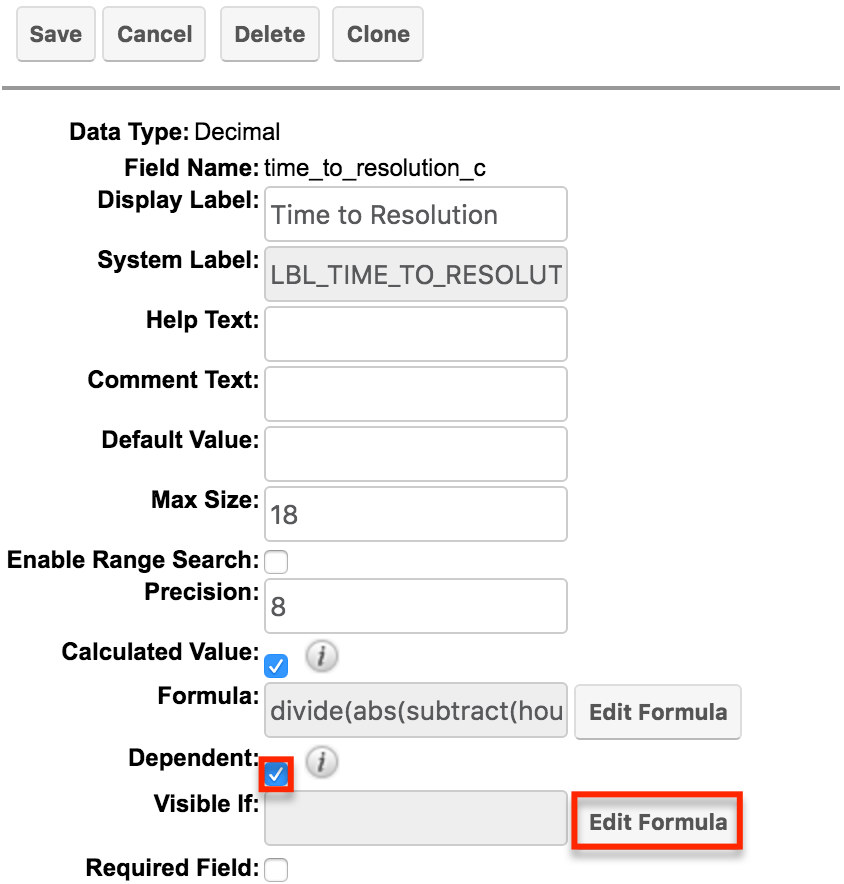Click the disabled System Label field
The height and width of the screenshot is (884, 844).
416,274
